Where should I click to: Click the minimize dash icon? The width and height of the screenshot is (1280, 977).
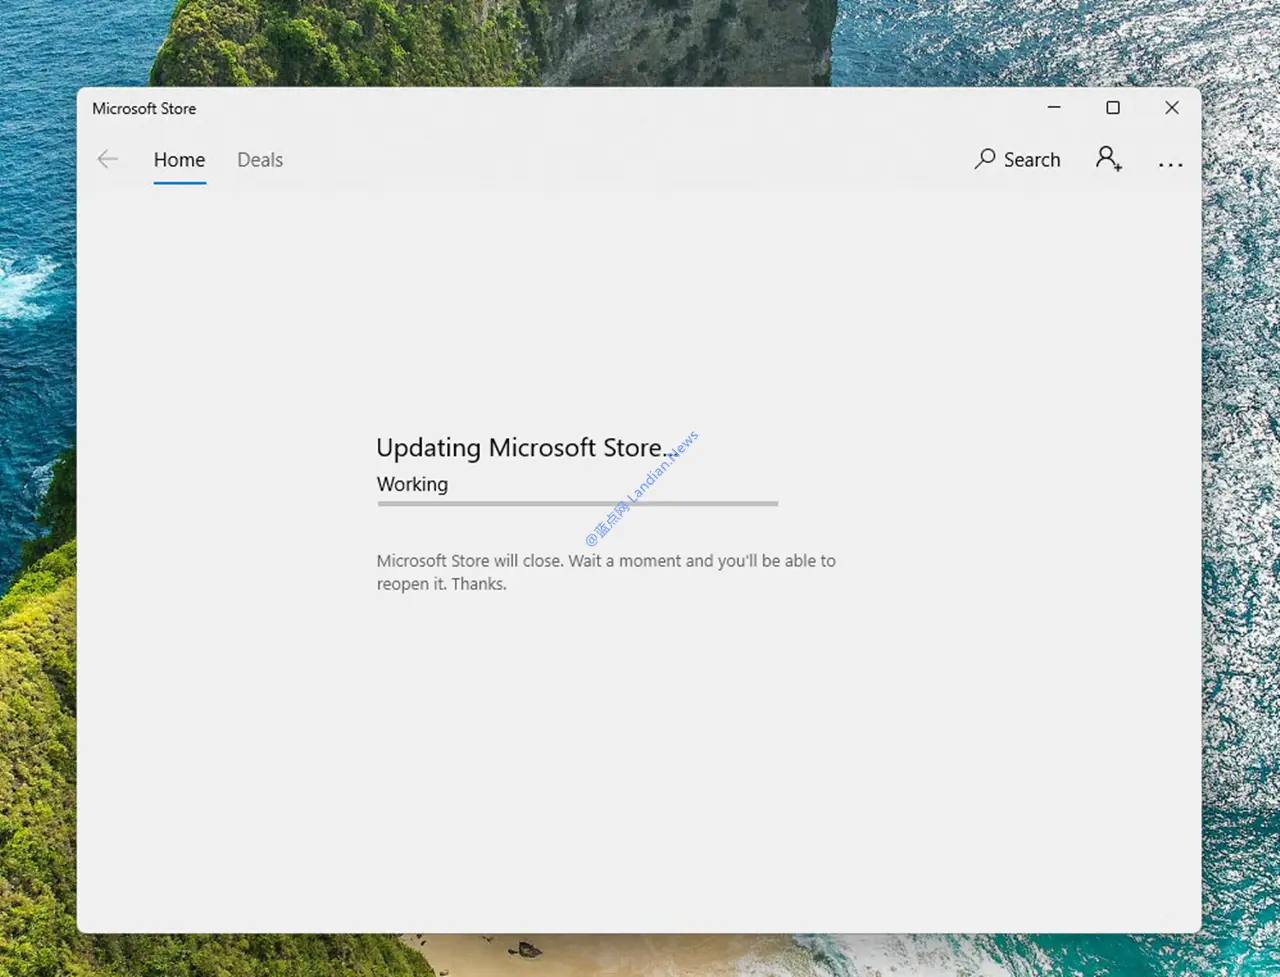tap(1054, 107)
